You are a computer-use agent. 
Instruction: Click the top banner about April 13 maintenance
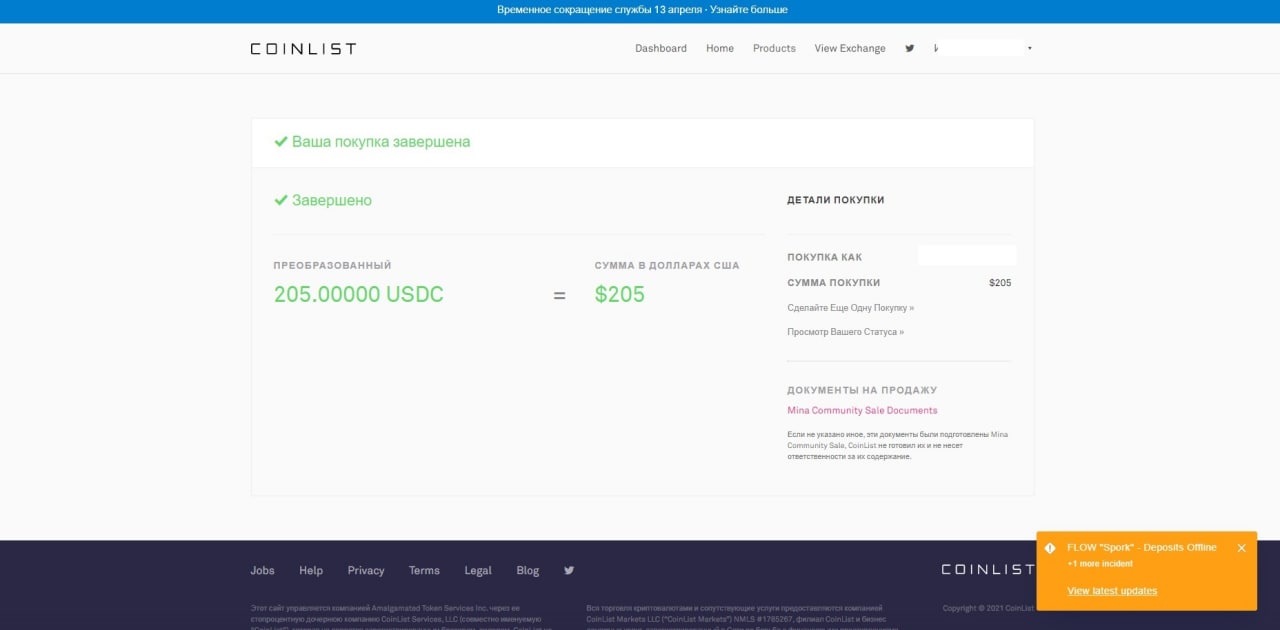pos(642,10)
